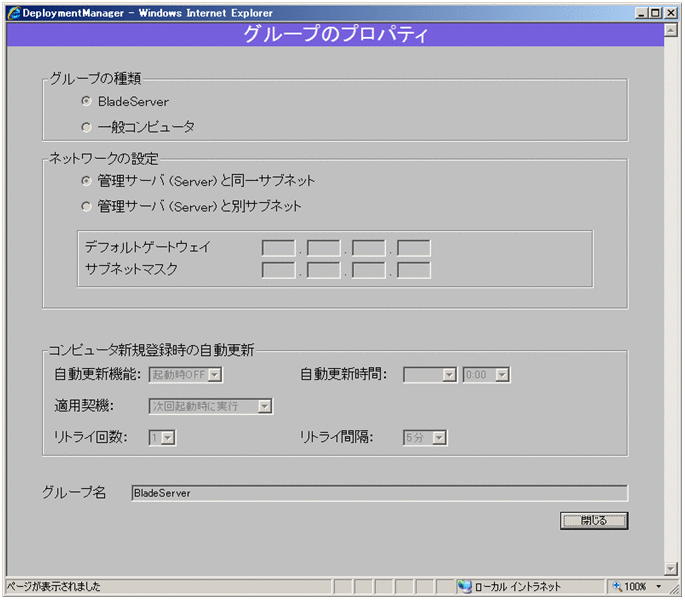This screenshot has height=600, width=685.
Task: Minimize the DeploymentManager window
Action: point(641,13)
